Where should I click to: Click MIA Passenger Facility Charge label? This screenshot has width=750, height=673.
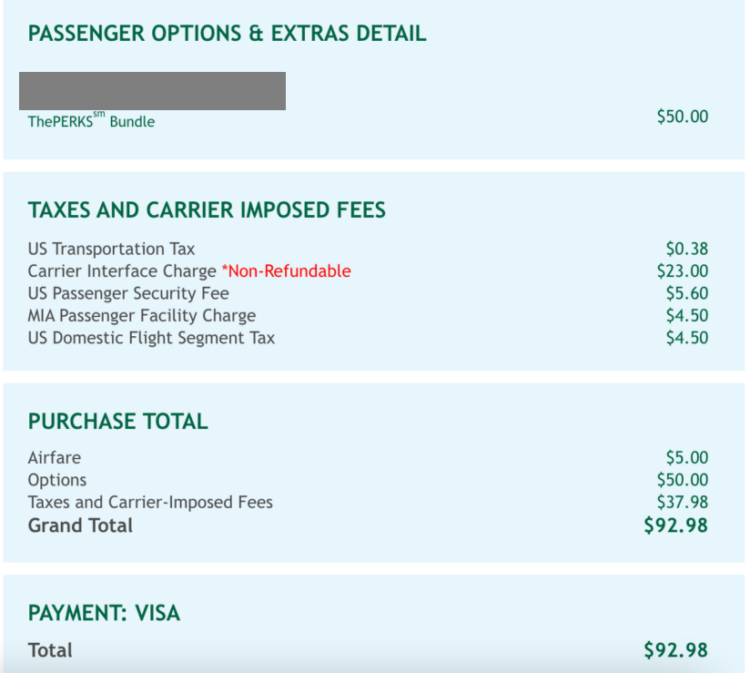(142, 316)
